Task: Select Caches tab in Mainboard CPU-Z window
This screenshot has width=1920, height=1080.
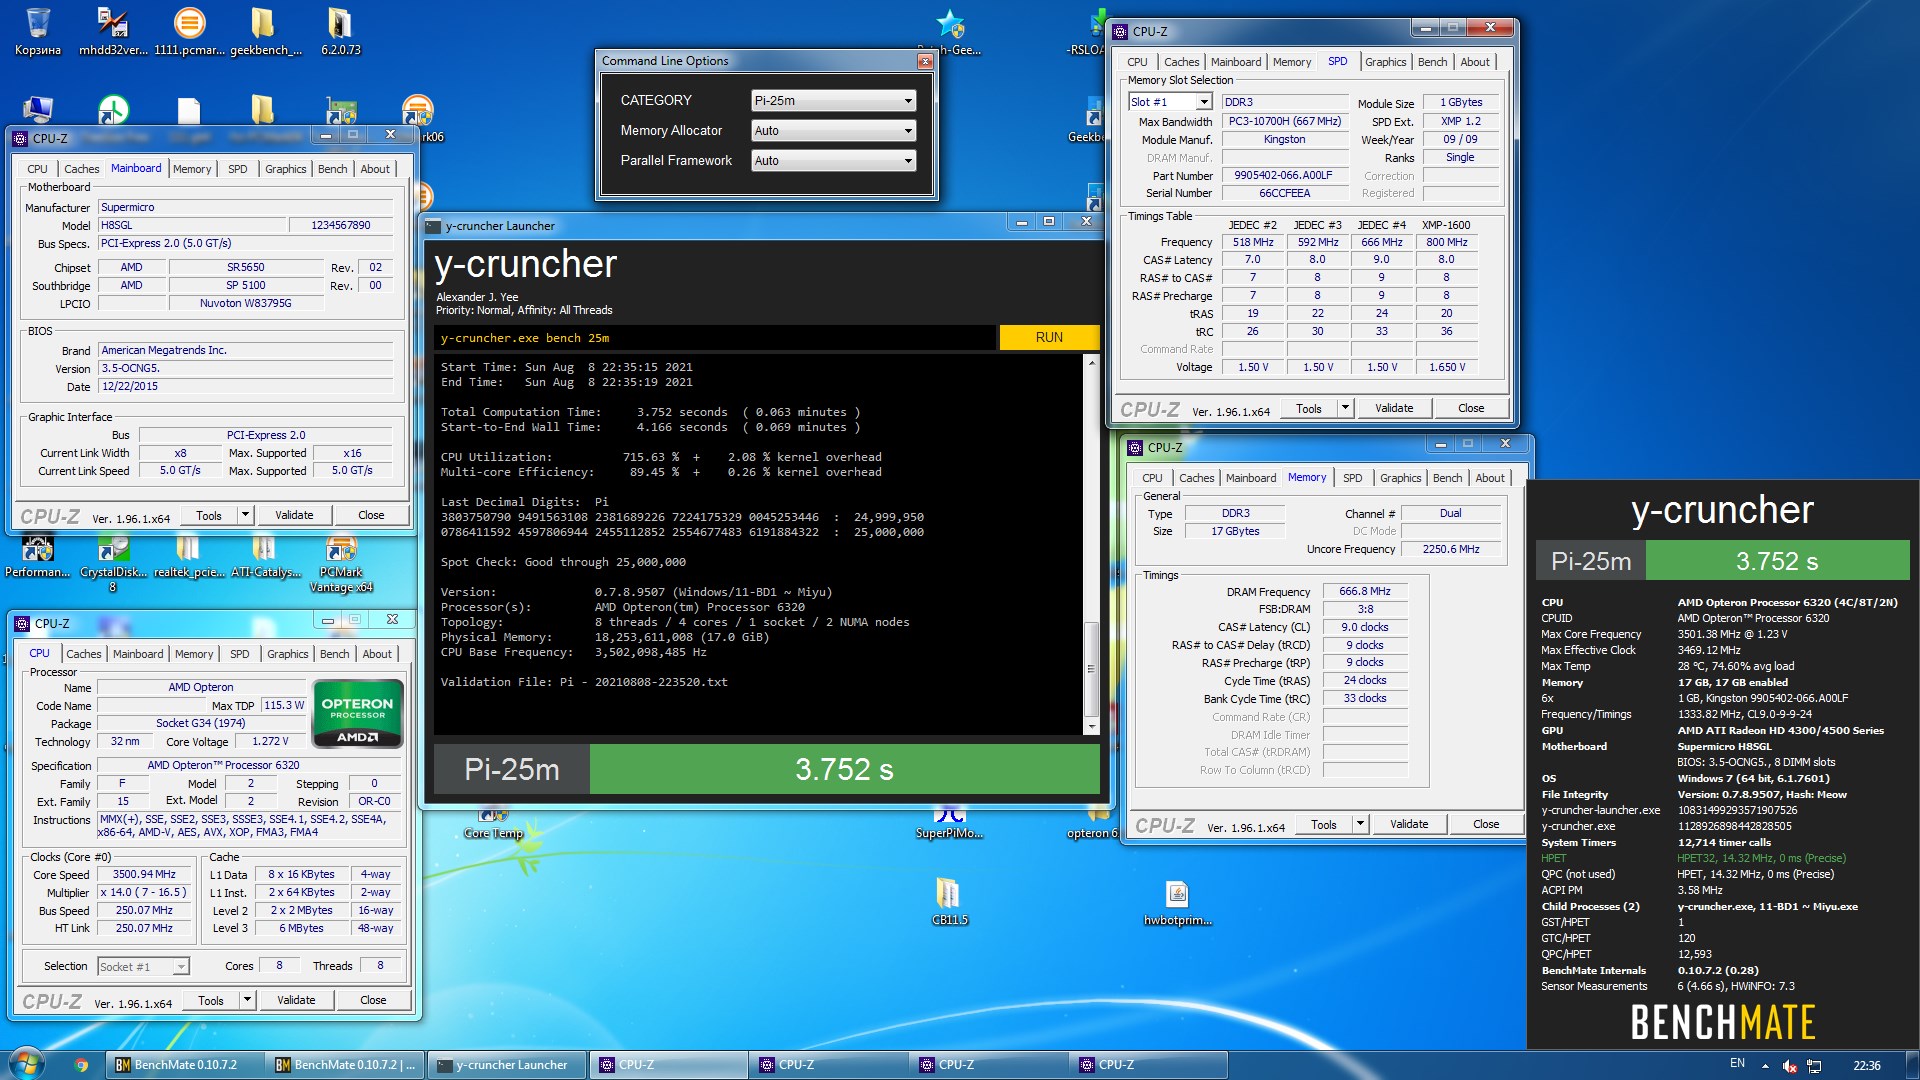Action: [81, 169]
